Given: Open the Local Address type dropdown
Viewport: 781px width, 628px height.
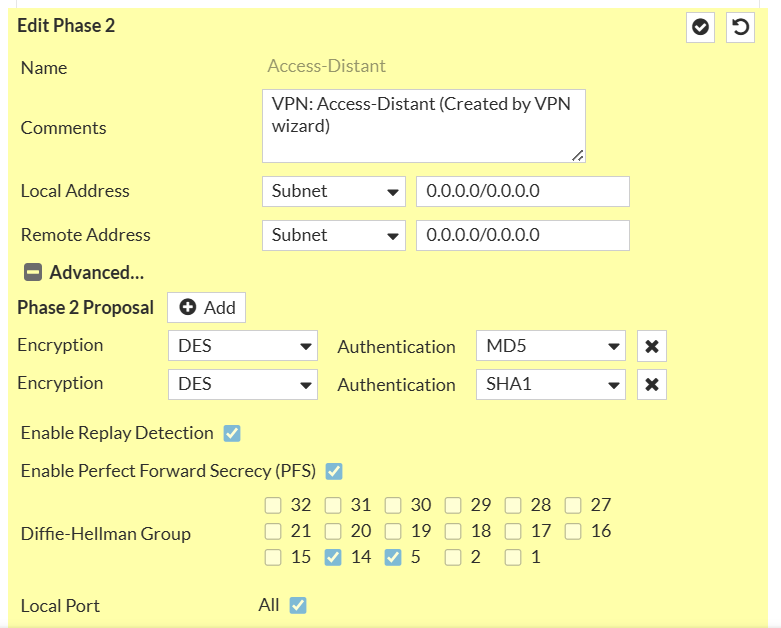Looking at the screenshot, I should 333,191.
